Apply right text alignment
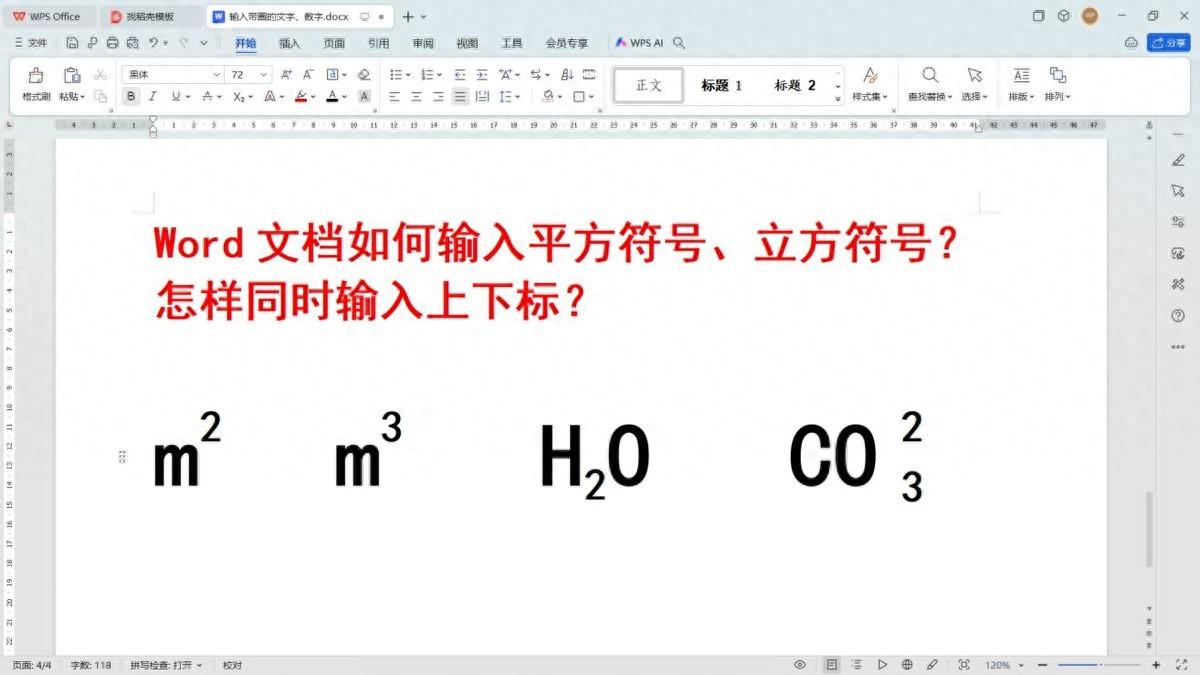 438,97
